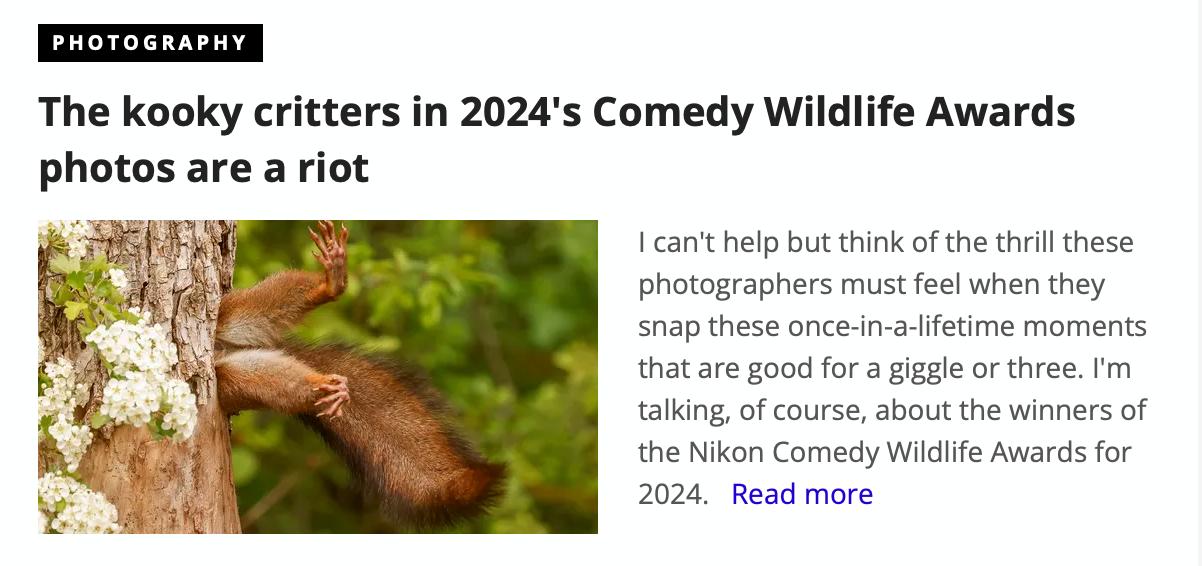Click "2024." at the excerpt's end

tap(672, 494)
